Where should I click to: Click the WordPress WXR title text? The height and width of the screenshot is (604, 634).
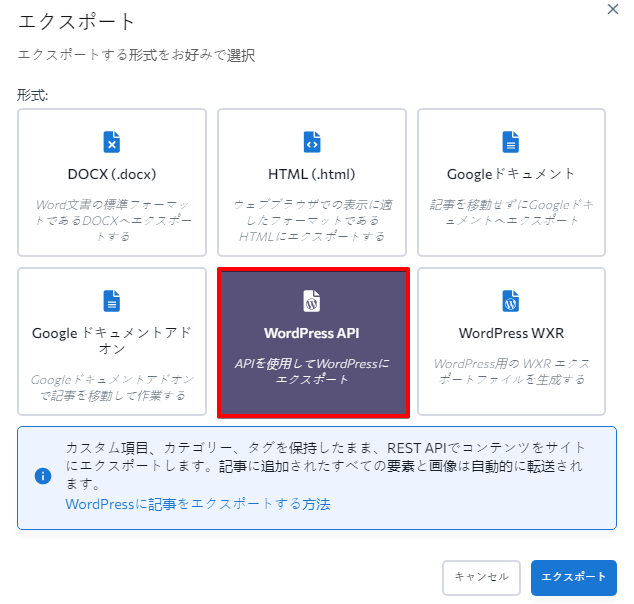pos(511,333)
